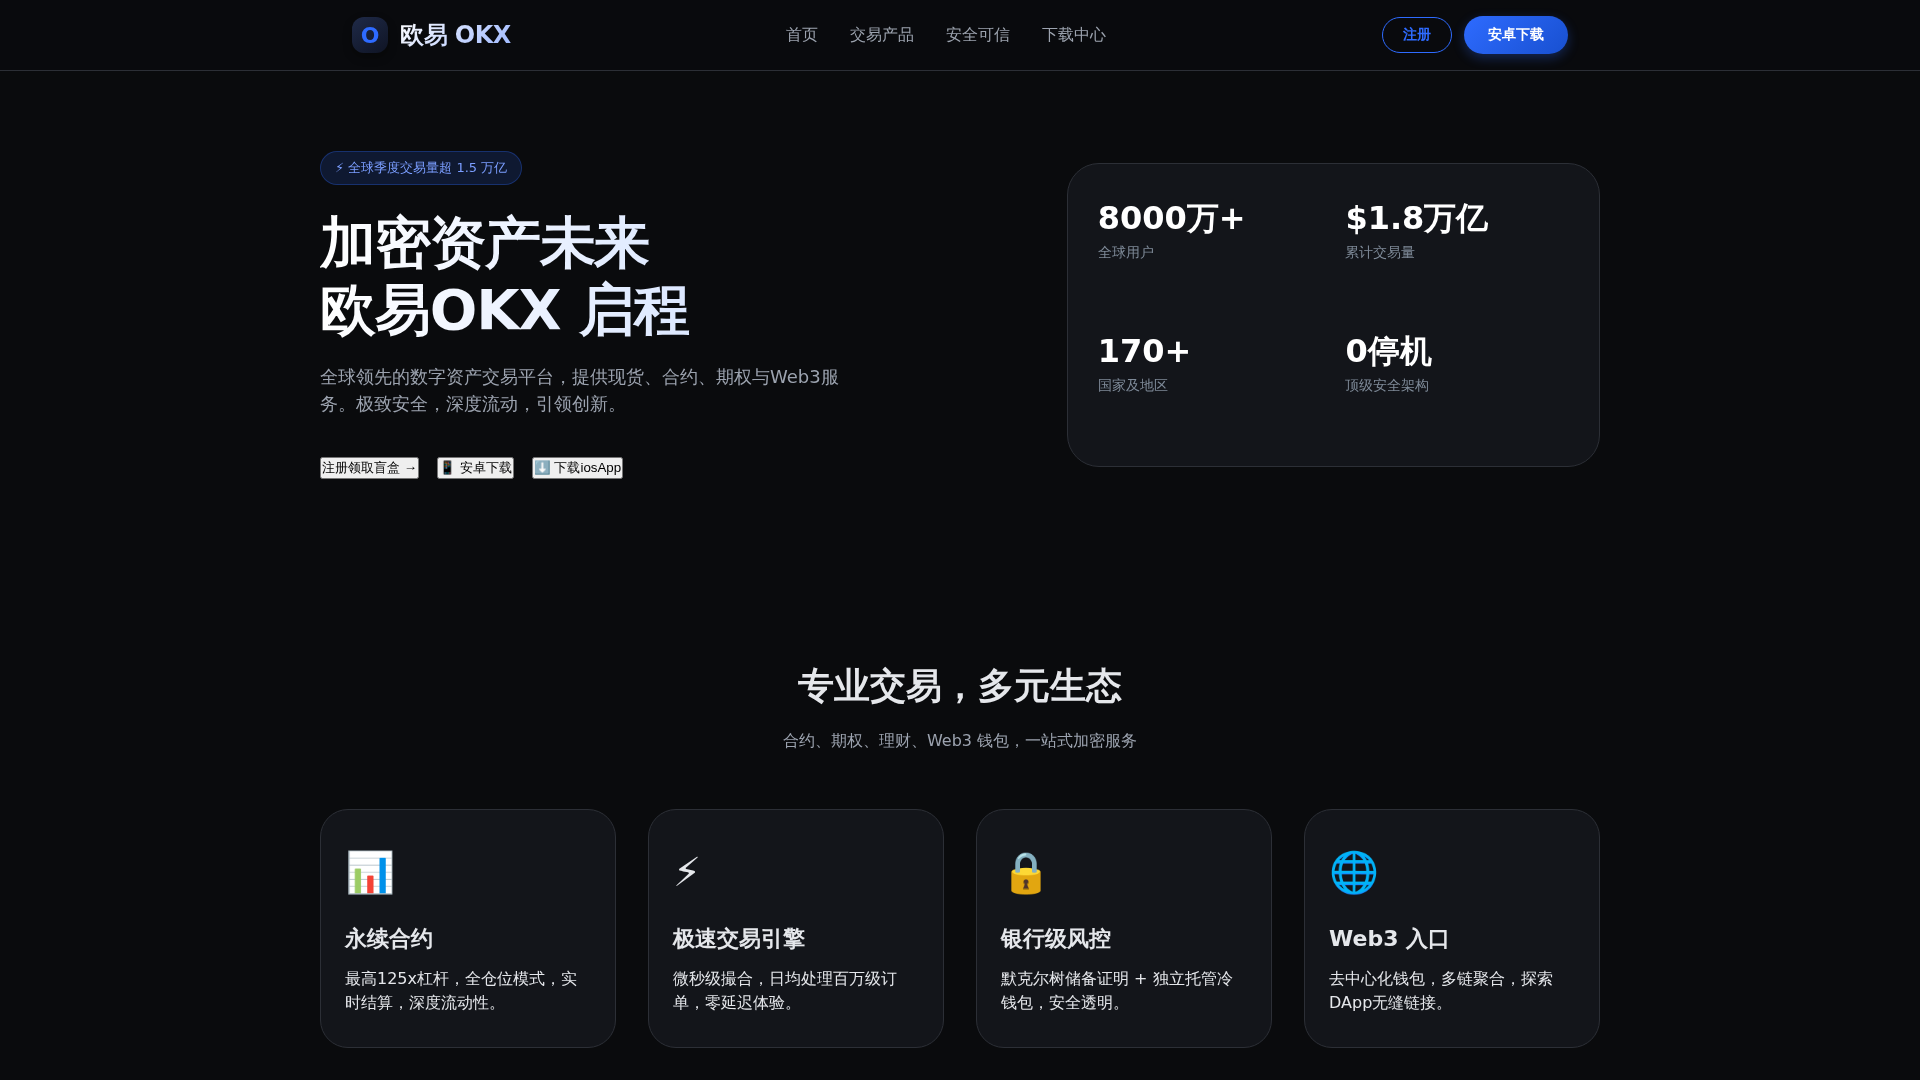Viewport: 1920px width, 1080px height.
Task: Select the 极速交易引擎 card title
Action: click(739, 939)
